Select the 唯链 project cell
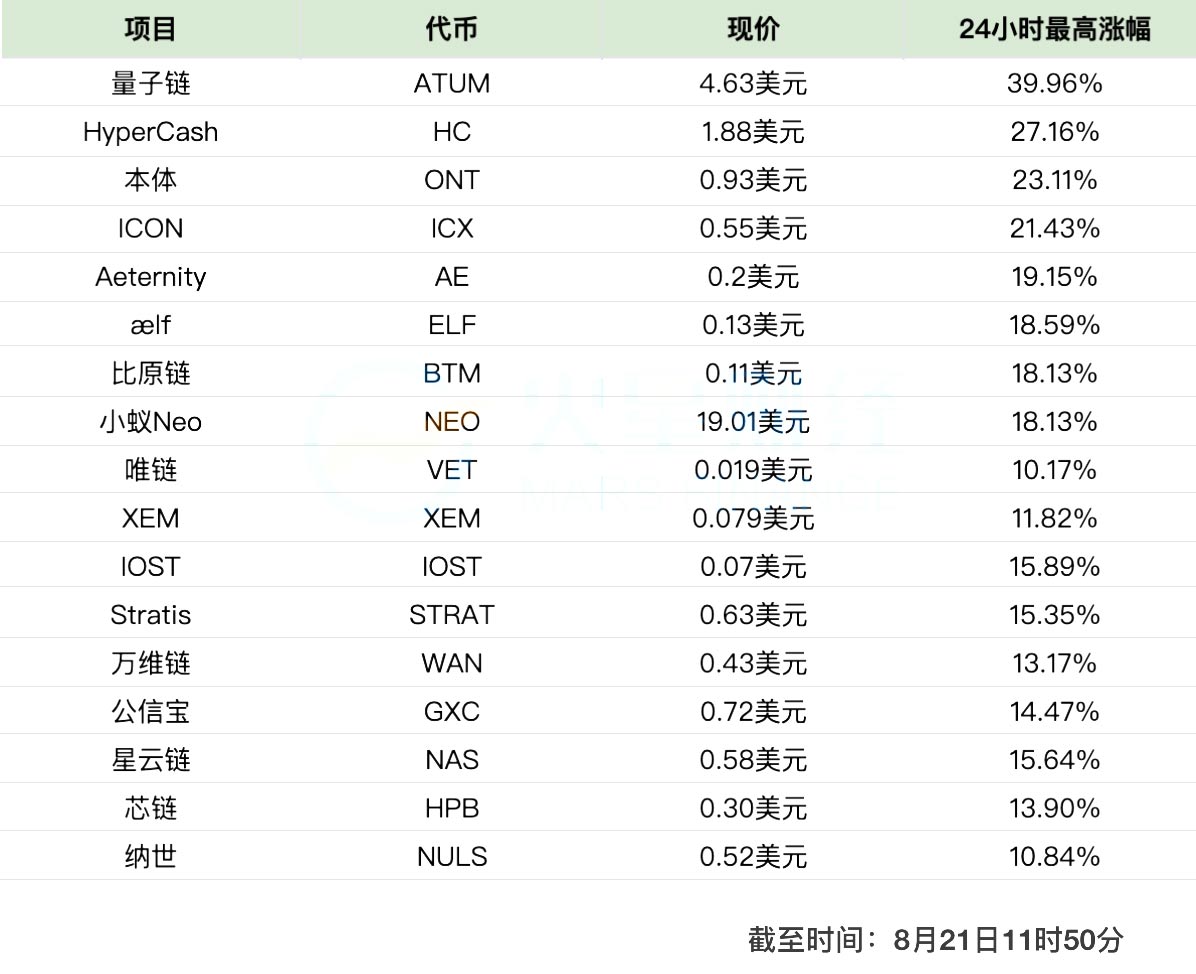 click(150, 470)
